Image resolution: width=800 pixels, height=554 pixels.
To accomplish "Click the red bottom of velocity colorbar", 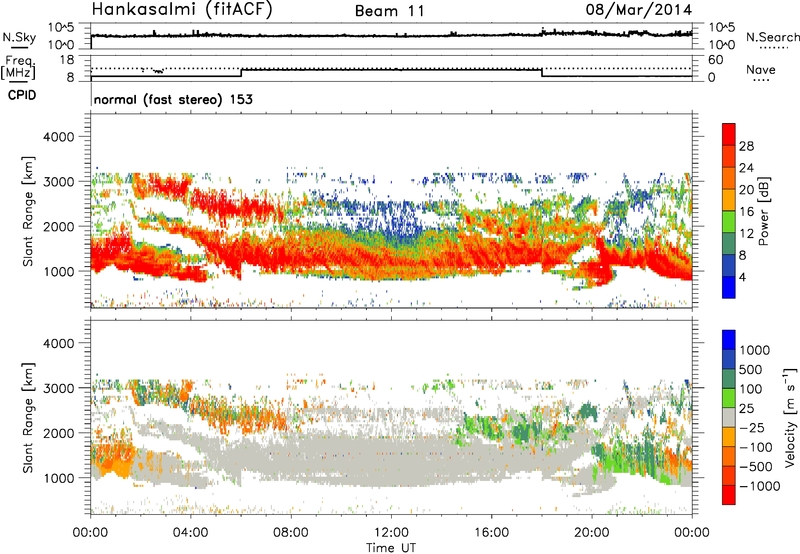I will coord(729,495).
